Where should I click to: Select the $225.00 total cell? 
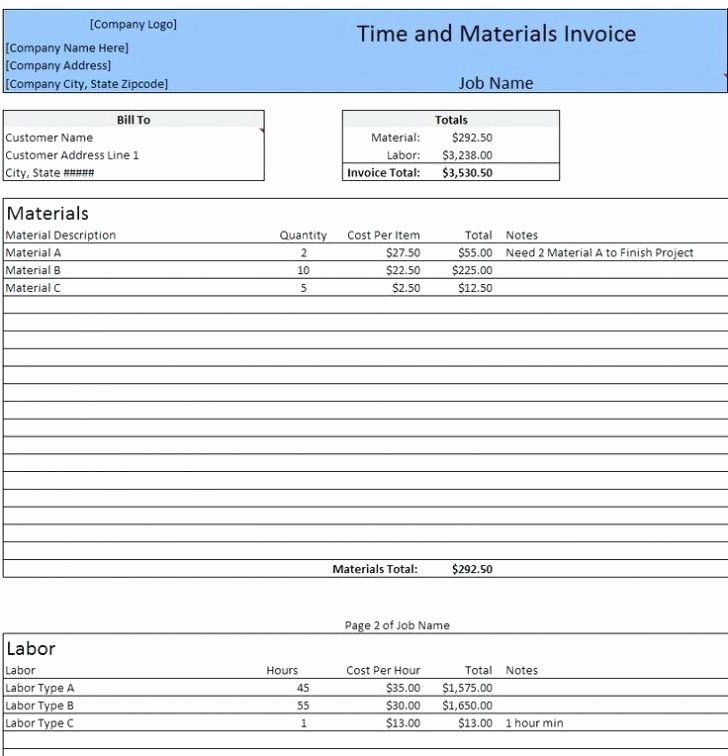click(x=472, y=270)
